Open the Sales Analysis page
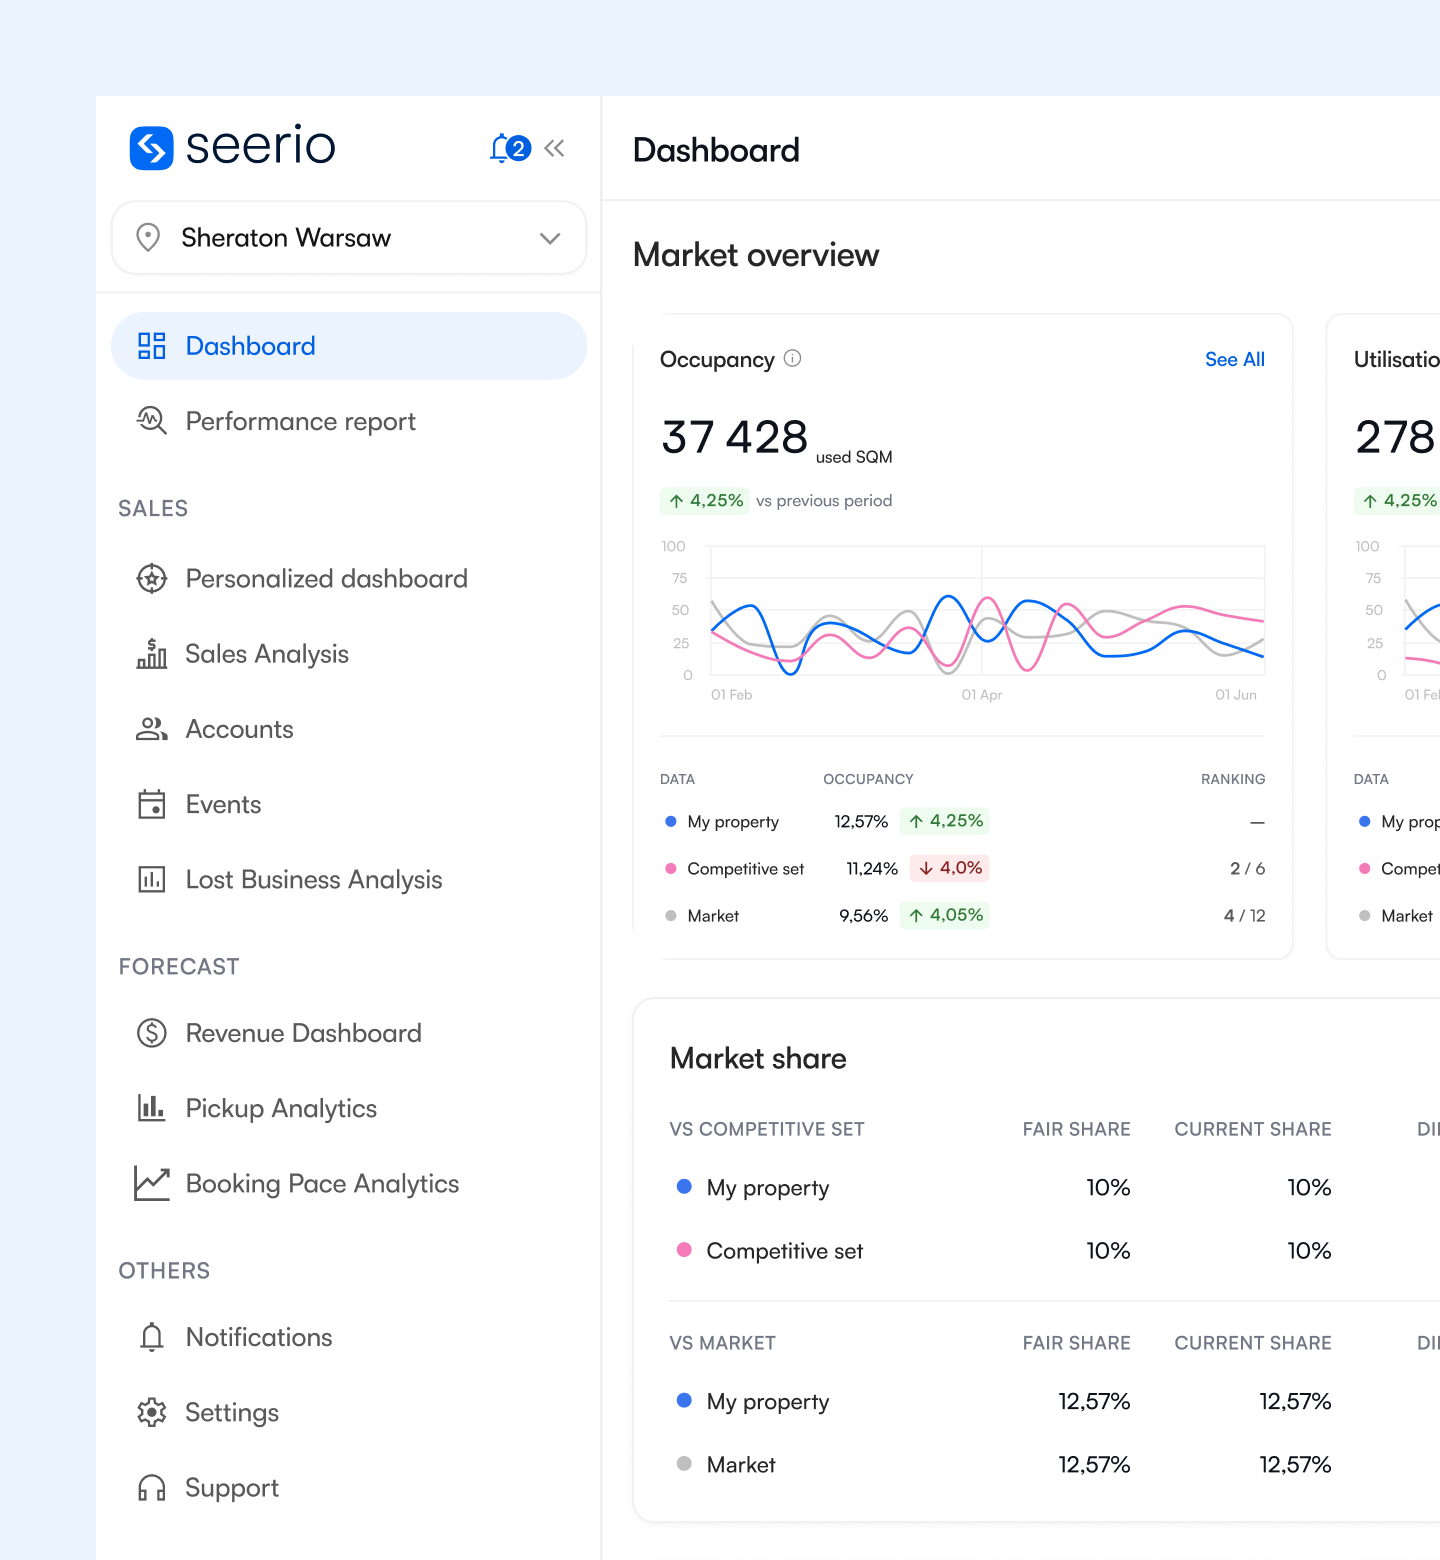Screen dimensions: 1440x1560 point(267,654)
